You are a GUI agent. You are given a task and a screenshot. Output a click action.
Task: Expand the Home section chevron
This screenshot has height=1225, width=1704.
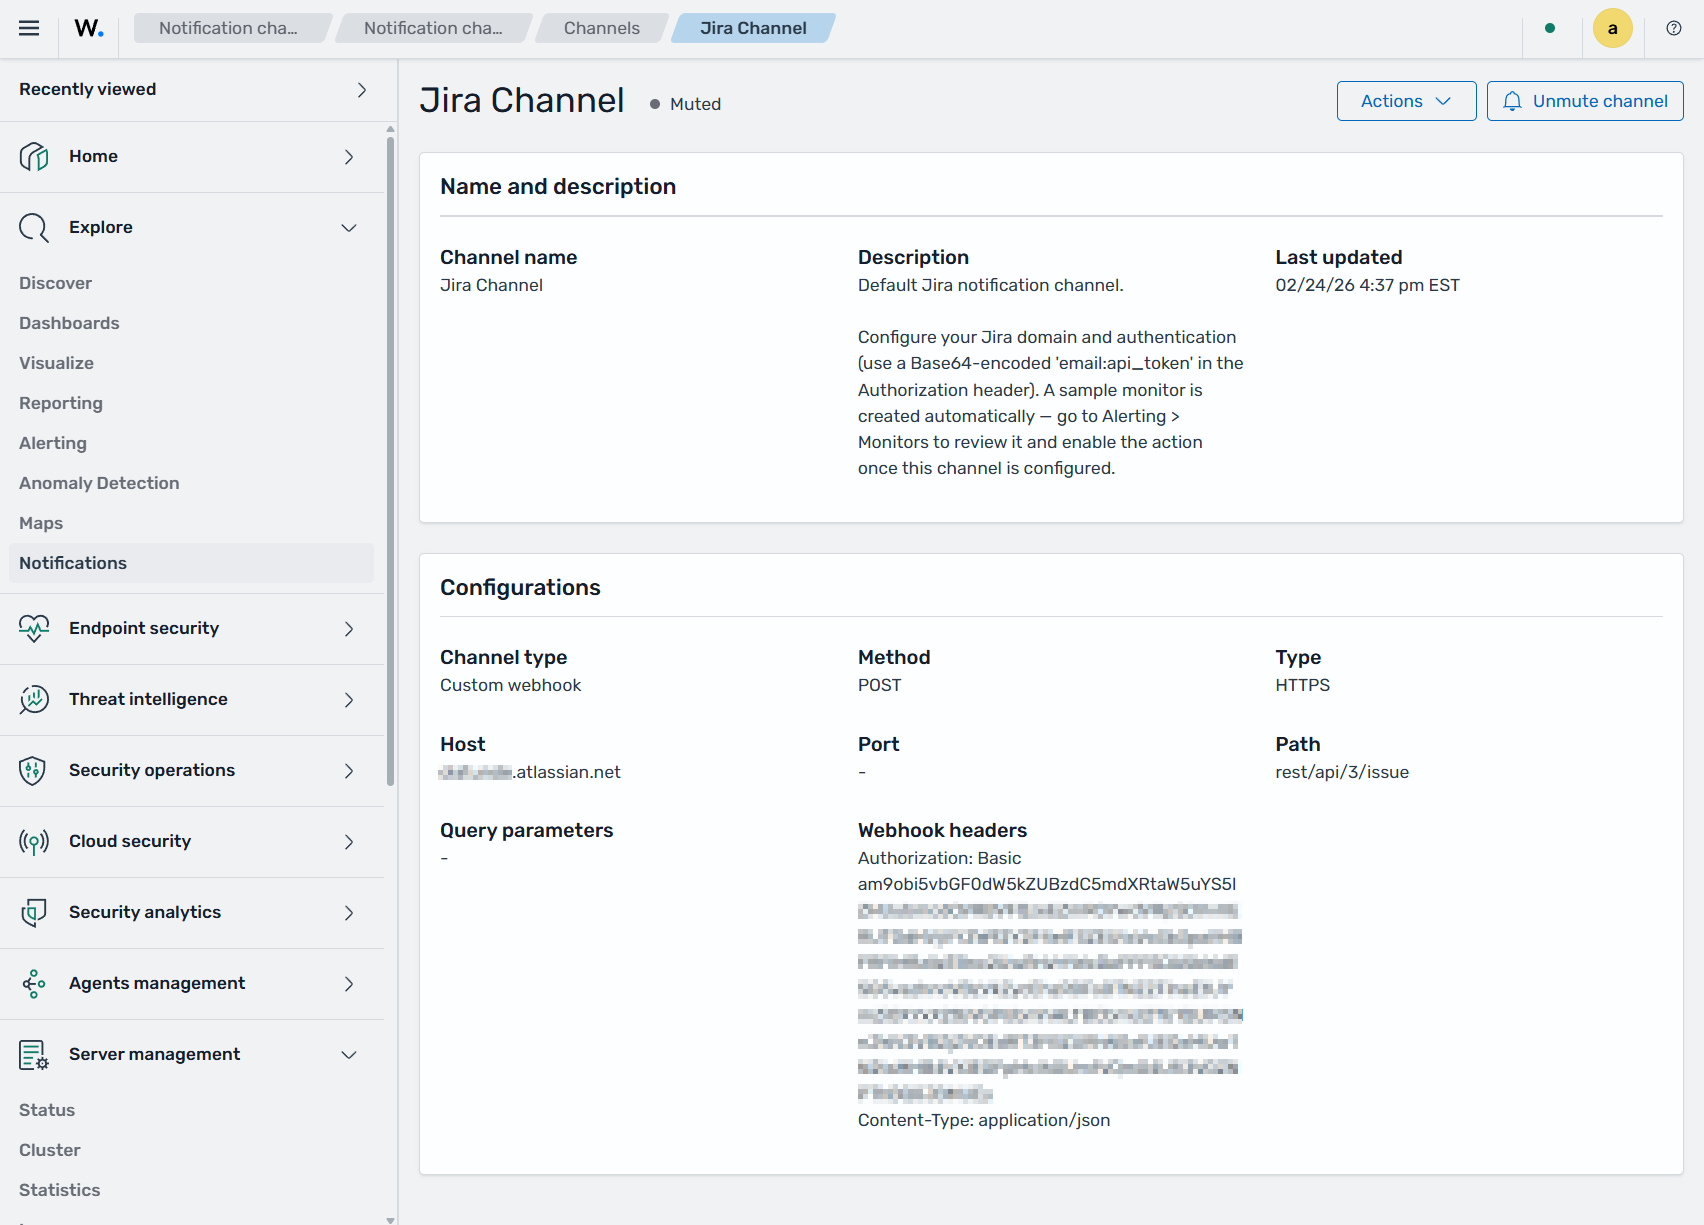click(349, 157)
